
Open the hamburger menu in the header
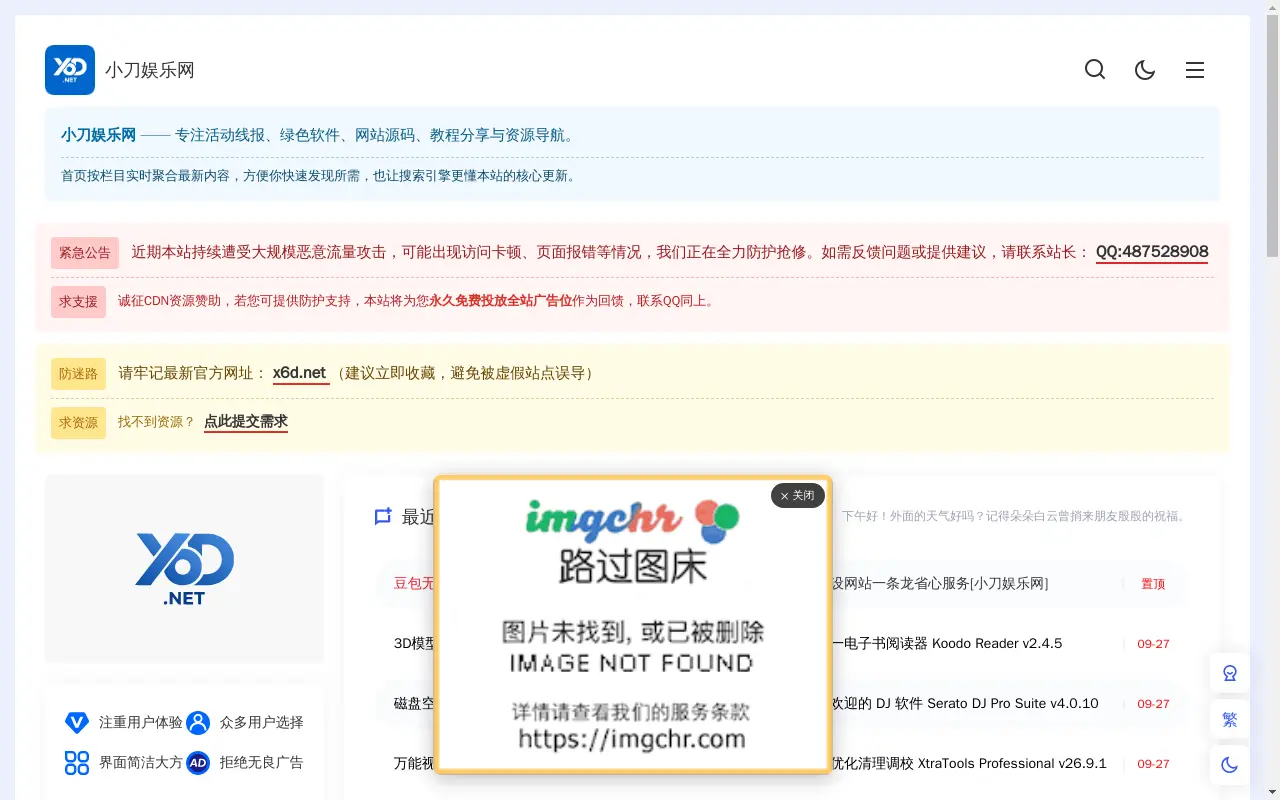tap(1195, 70)
